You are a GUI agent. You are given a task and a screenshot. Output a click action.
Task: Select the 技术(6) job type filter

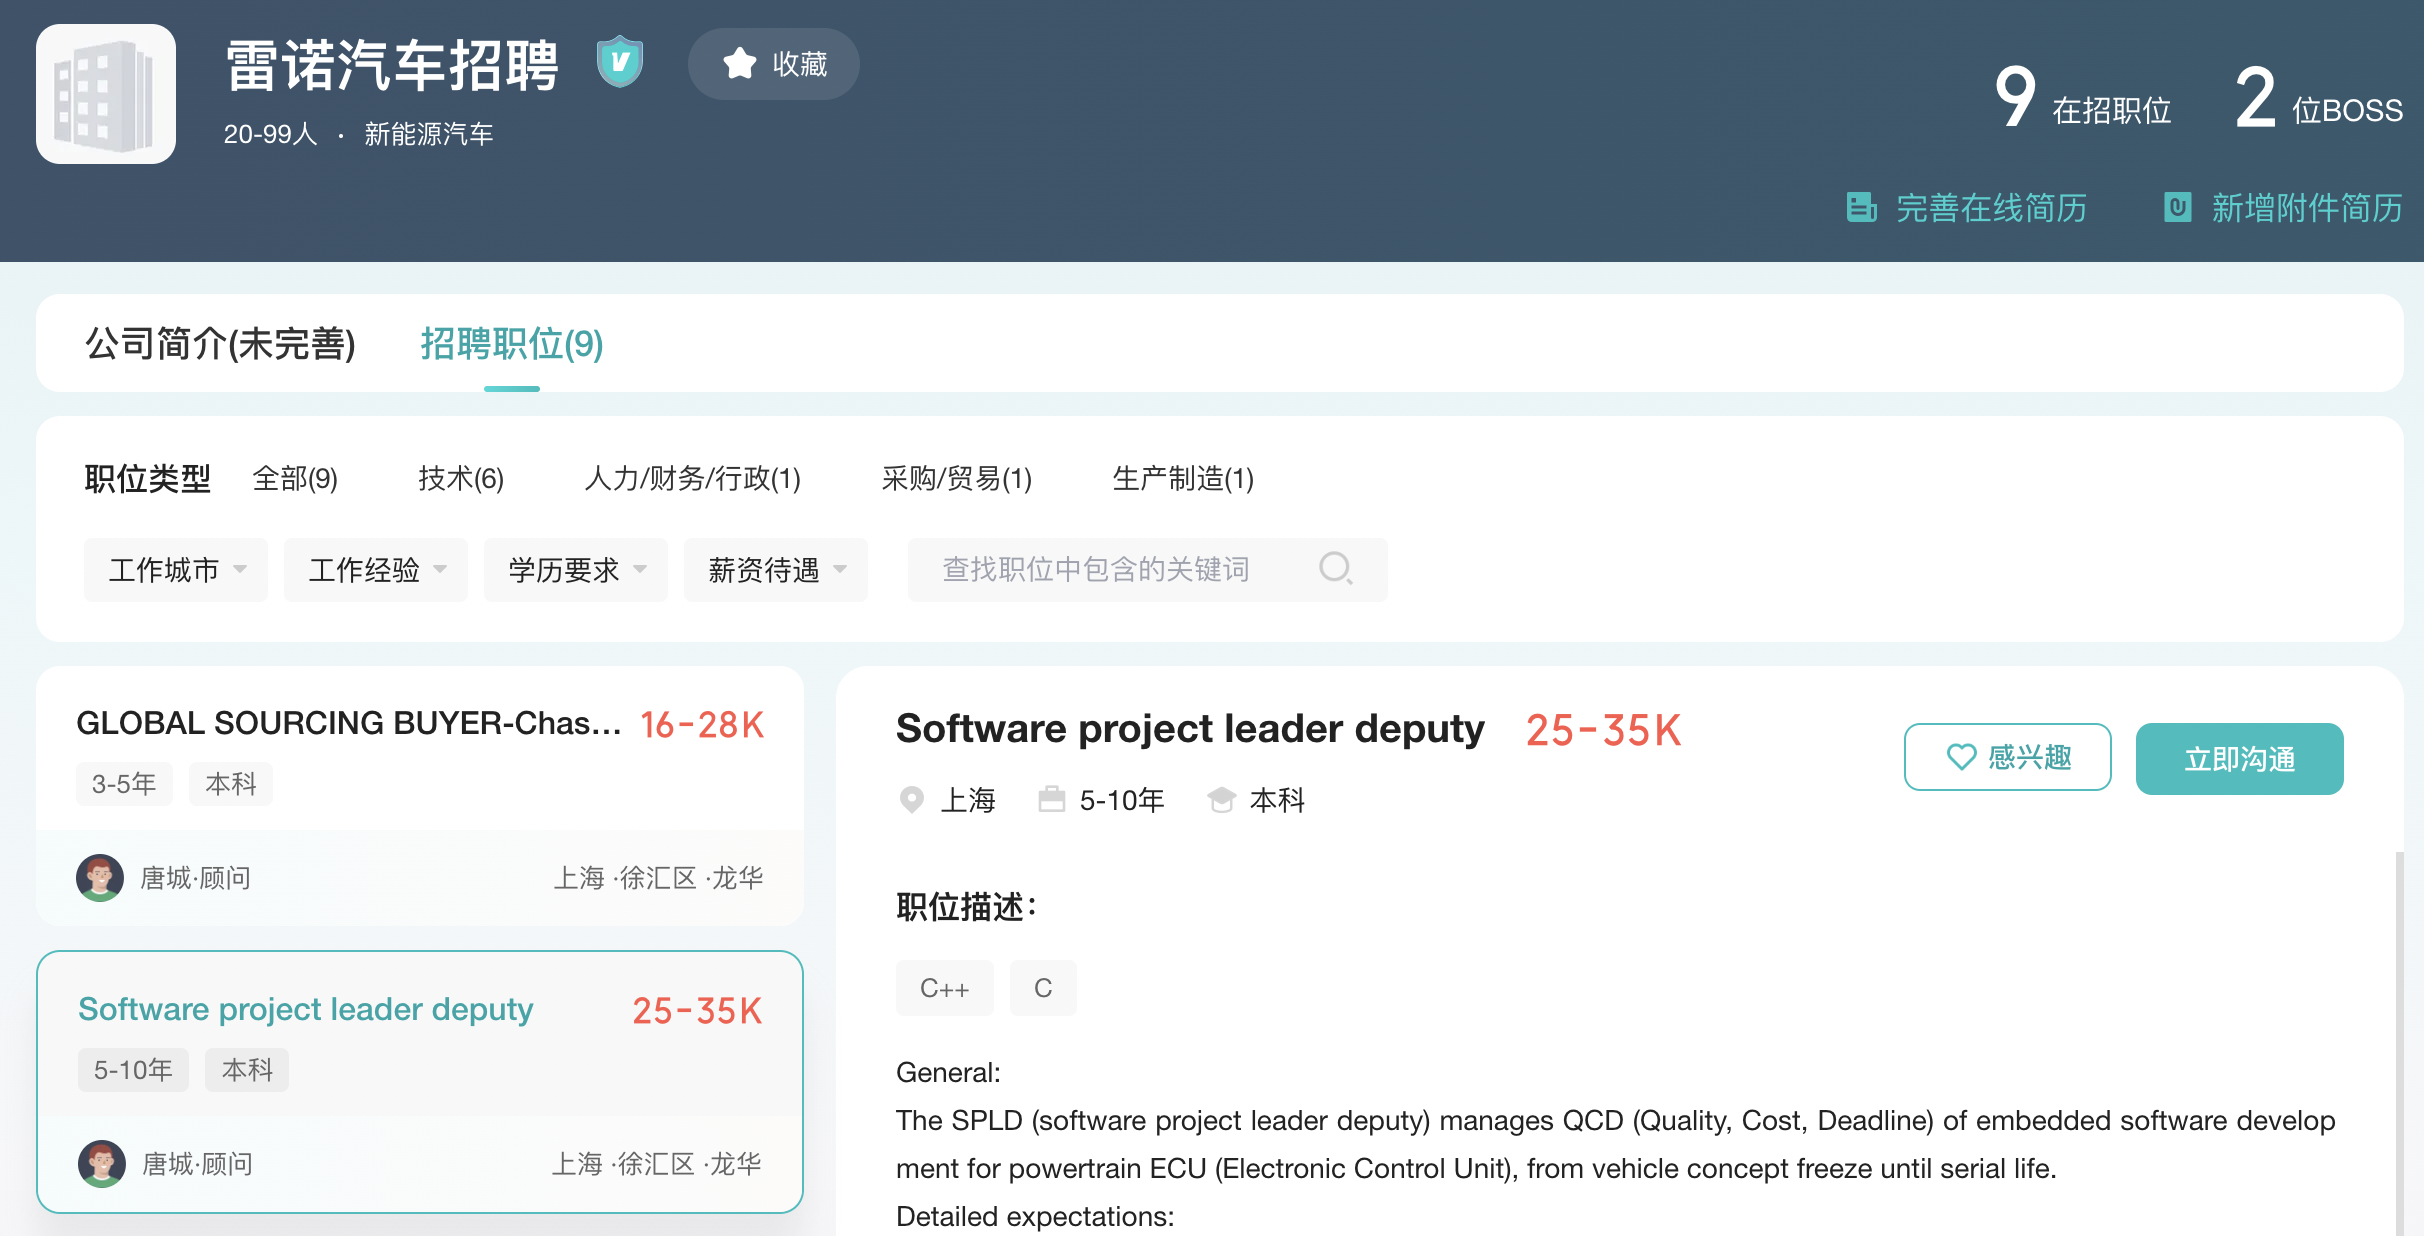click(x=460, y=478)
